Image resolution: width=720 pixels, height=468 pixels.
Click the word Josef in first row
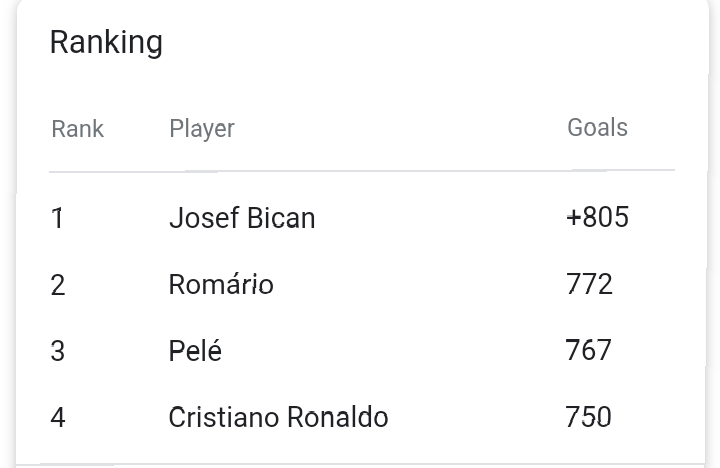(x=204, y=218)
